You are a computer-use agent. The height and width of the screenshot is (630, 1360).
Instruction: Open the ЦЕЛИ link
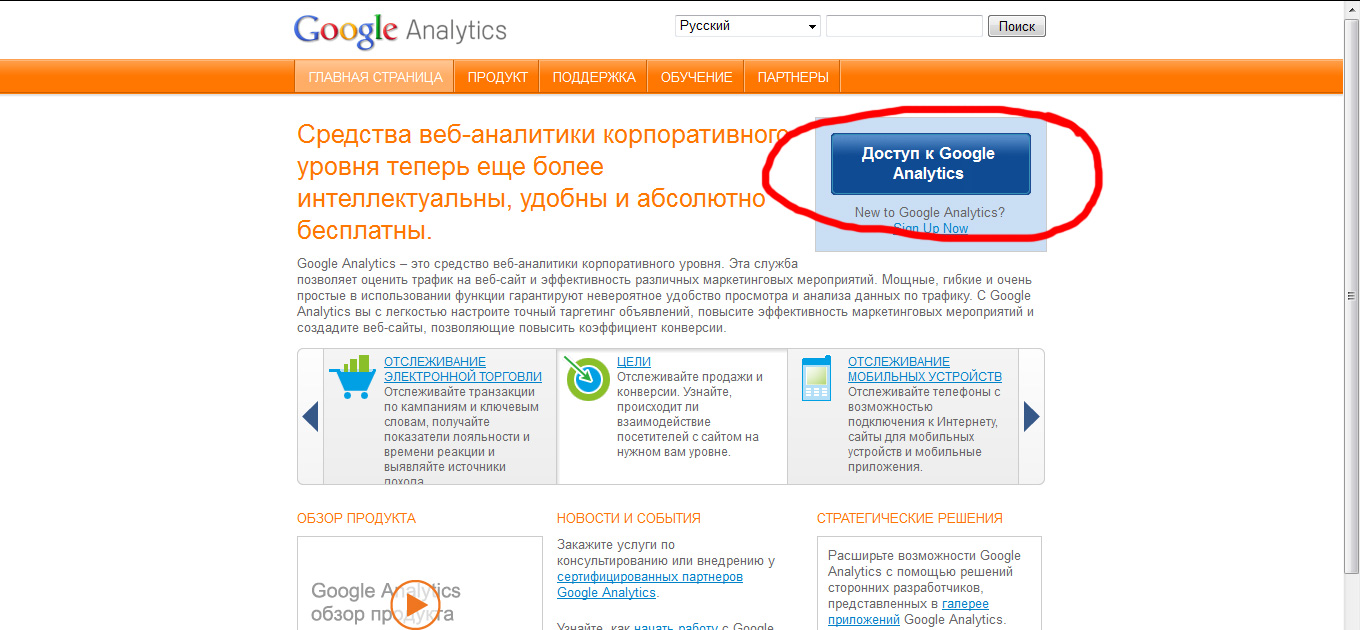634,362
